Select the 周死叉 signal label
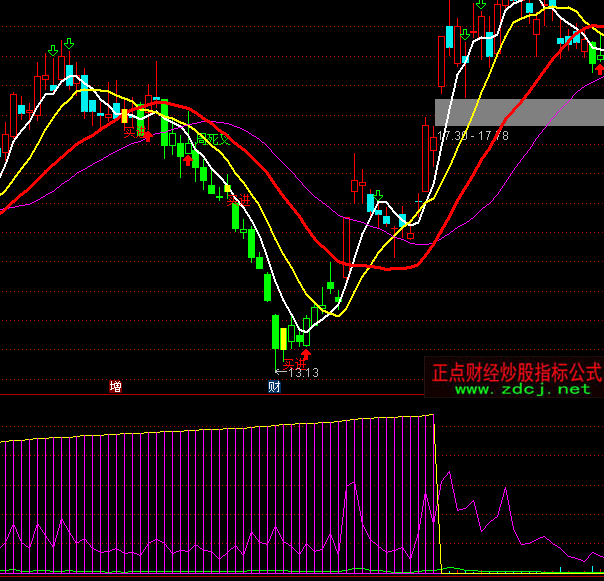The image size is (604, 581). [212, 139]
